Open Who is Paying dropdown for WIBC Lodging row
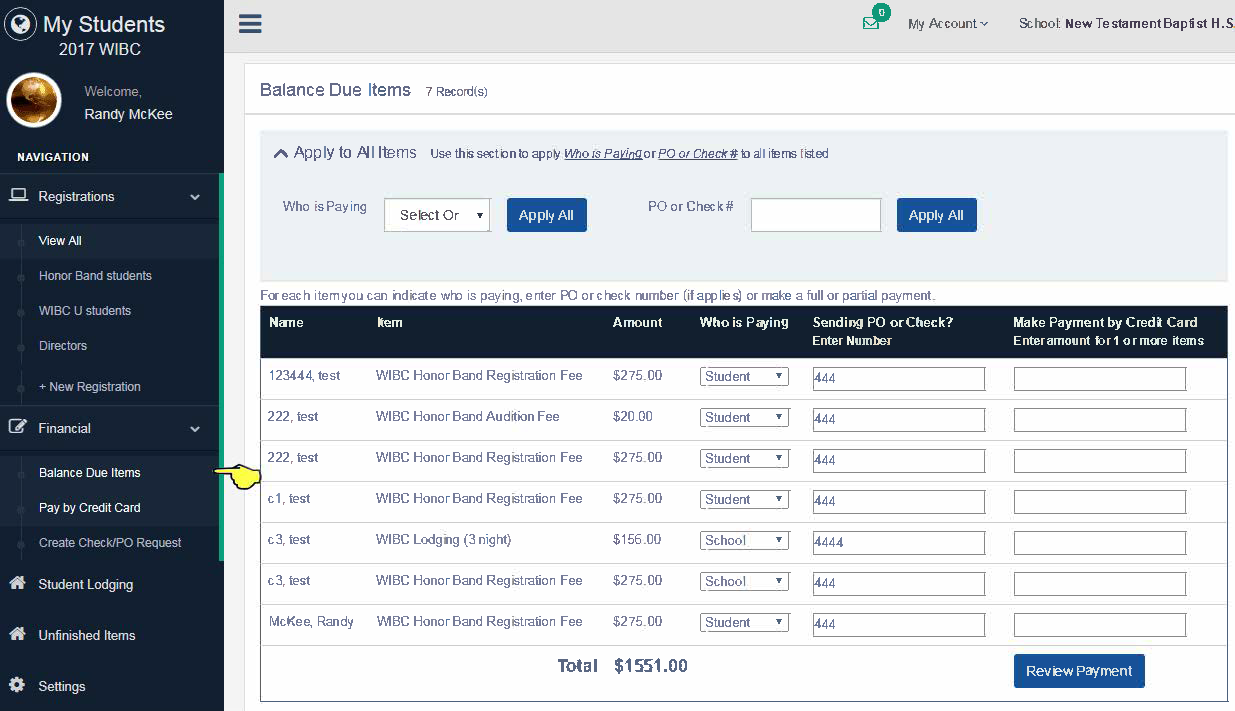 coord(744,541)
